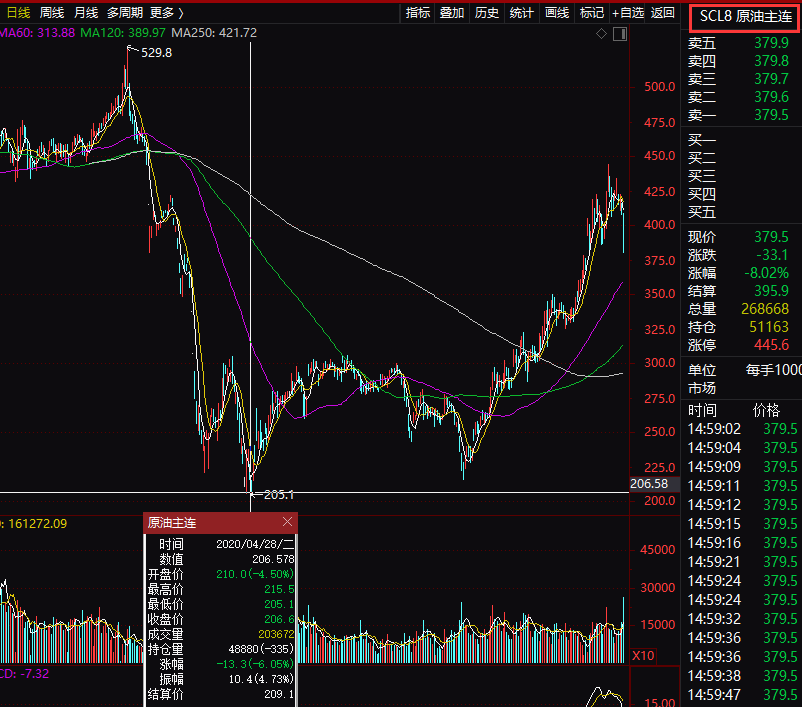Expand the 更多 periods menu
Screen dimensions: 802x707
pyautogui.click(x=166, y=12)
